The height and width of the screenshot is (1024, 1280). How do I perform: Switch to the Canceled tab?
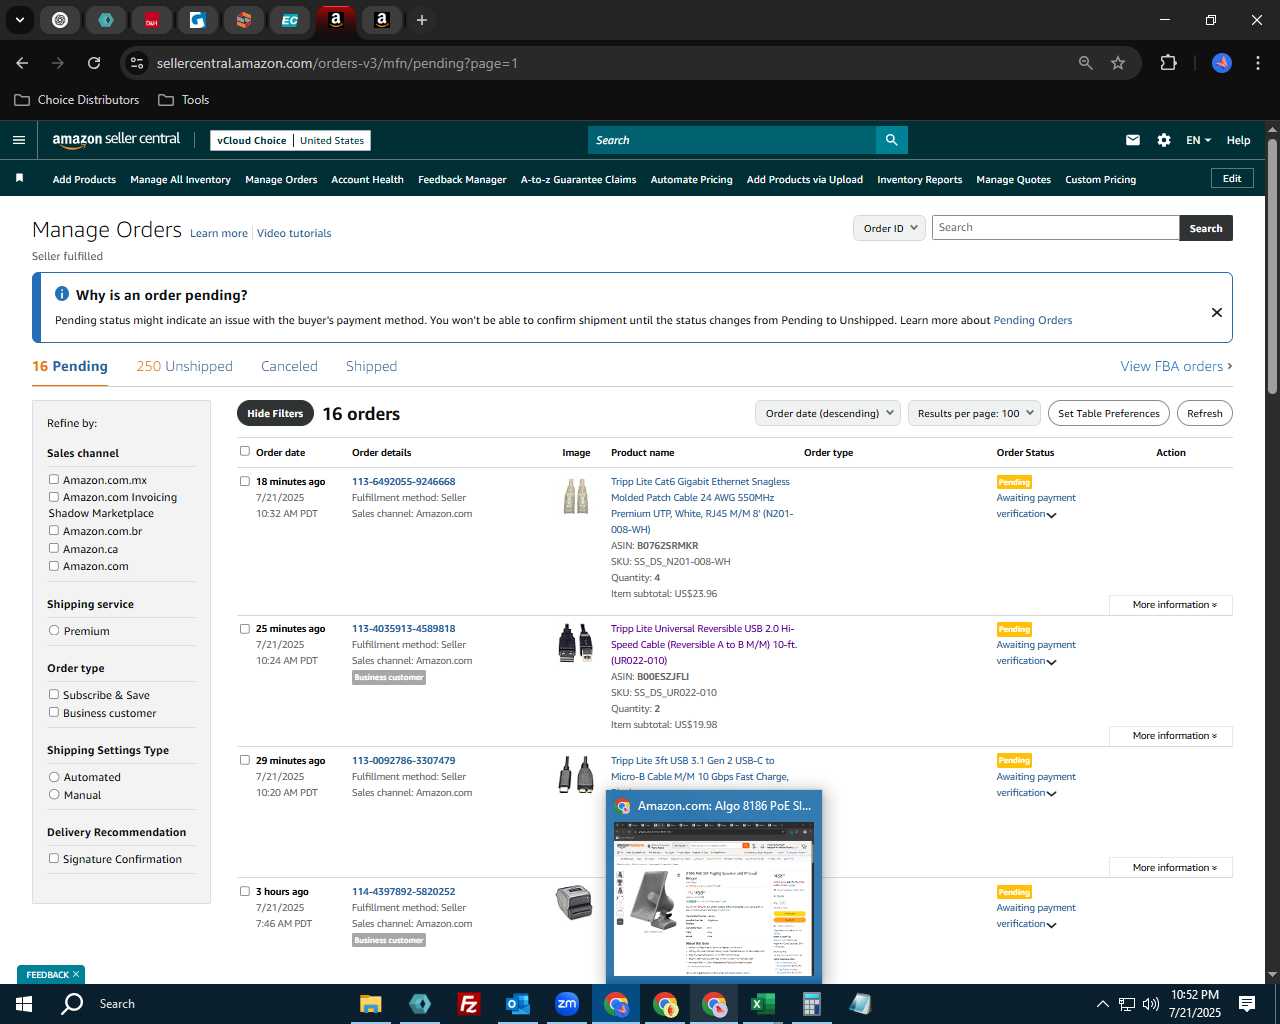(289, 366)
